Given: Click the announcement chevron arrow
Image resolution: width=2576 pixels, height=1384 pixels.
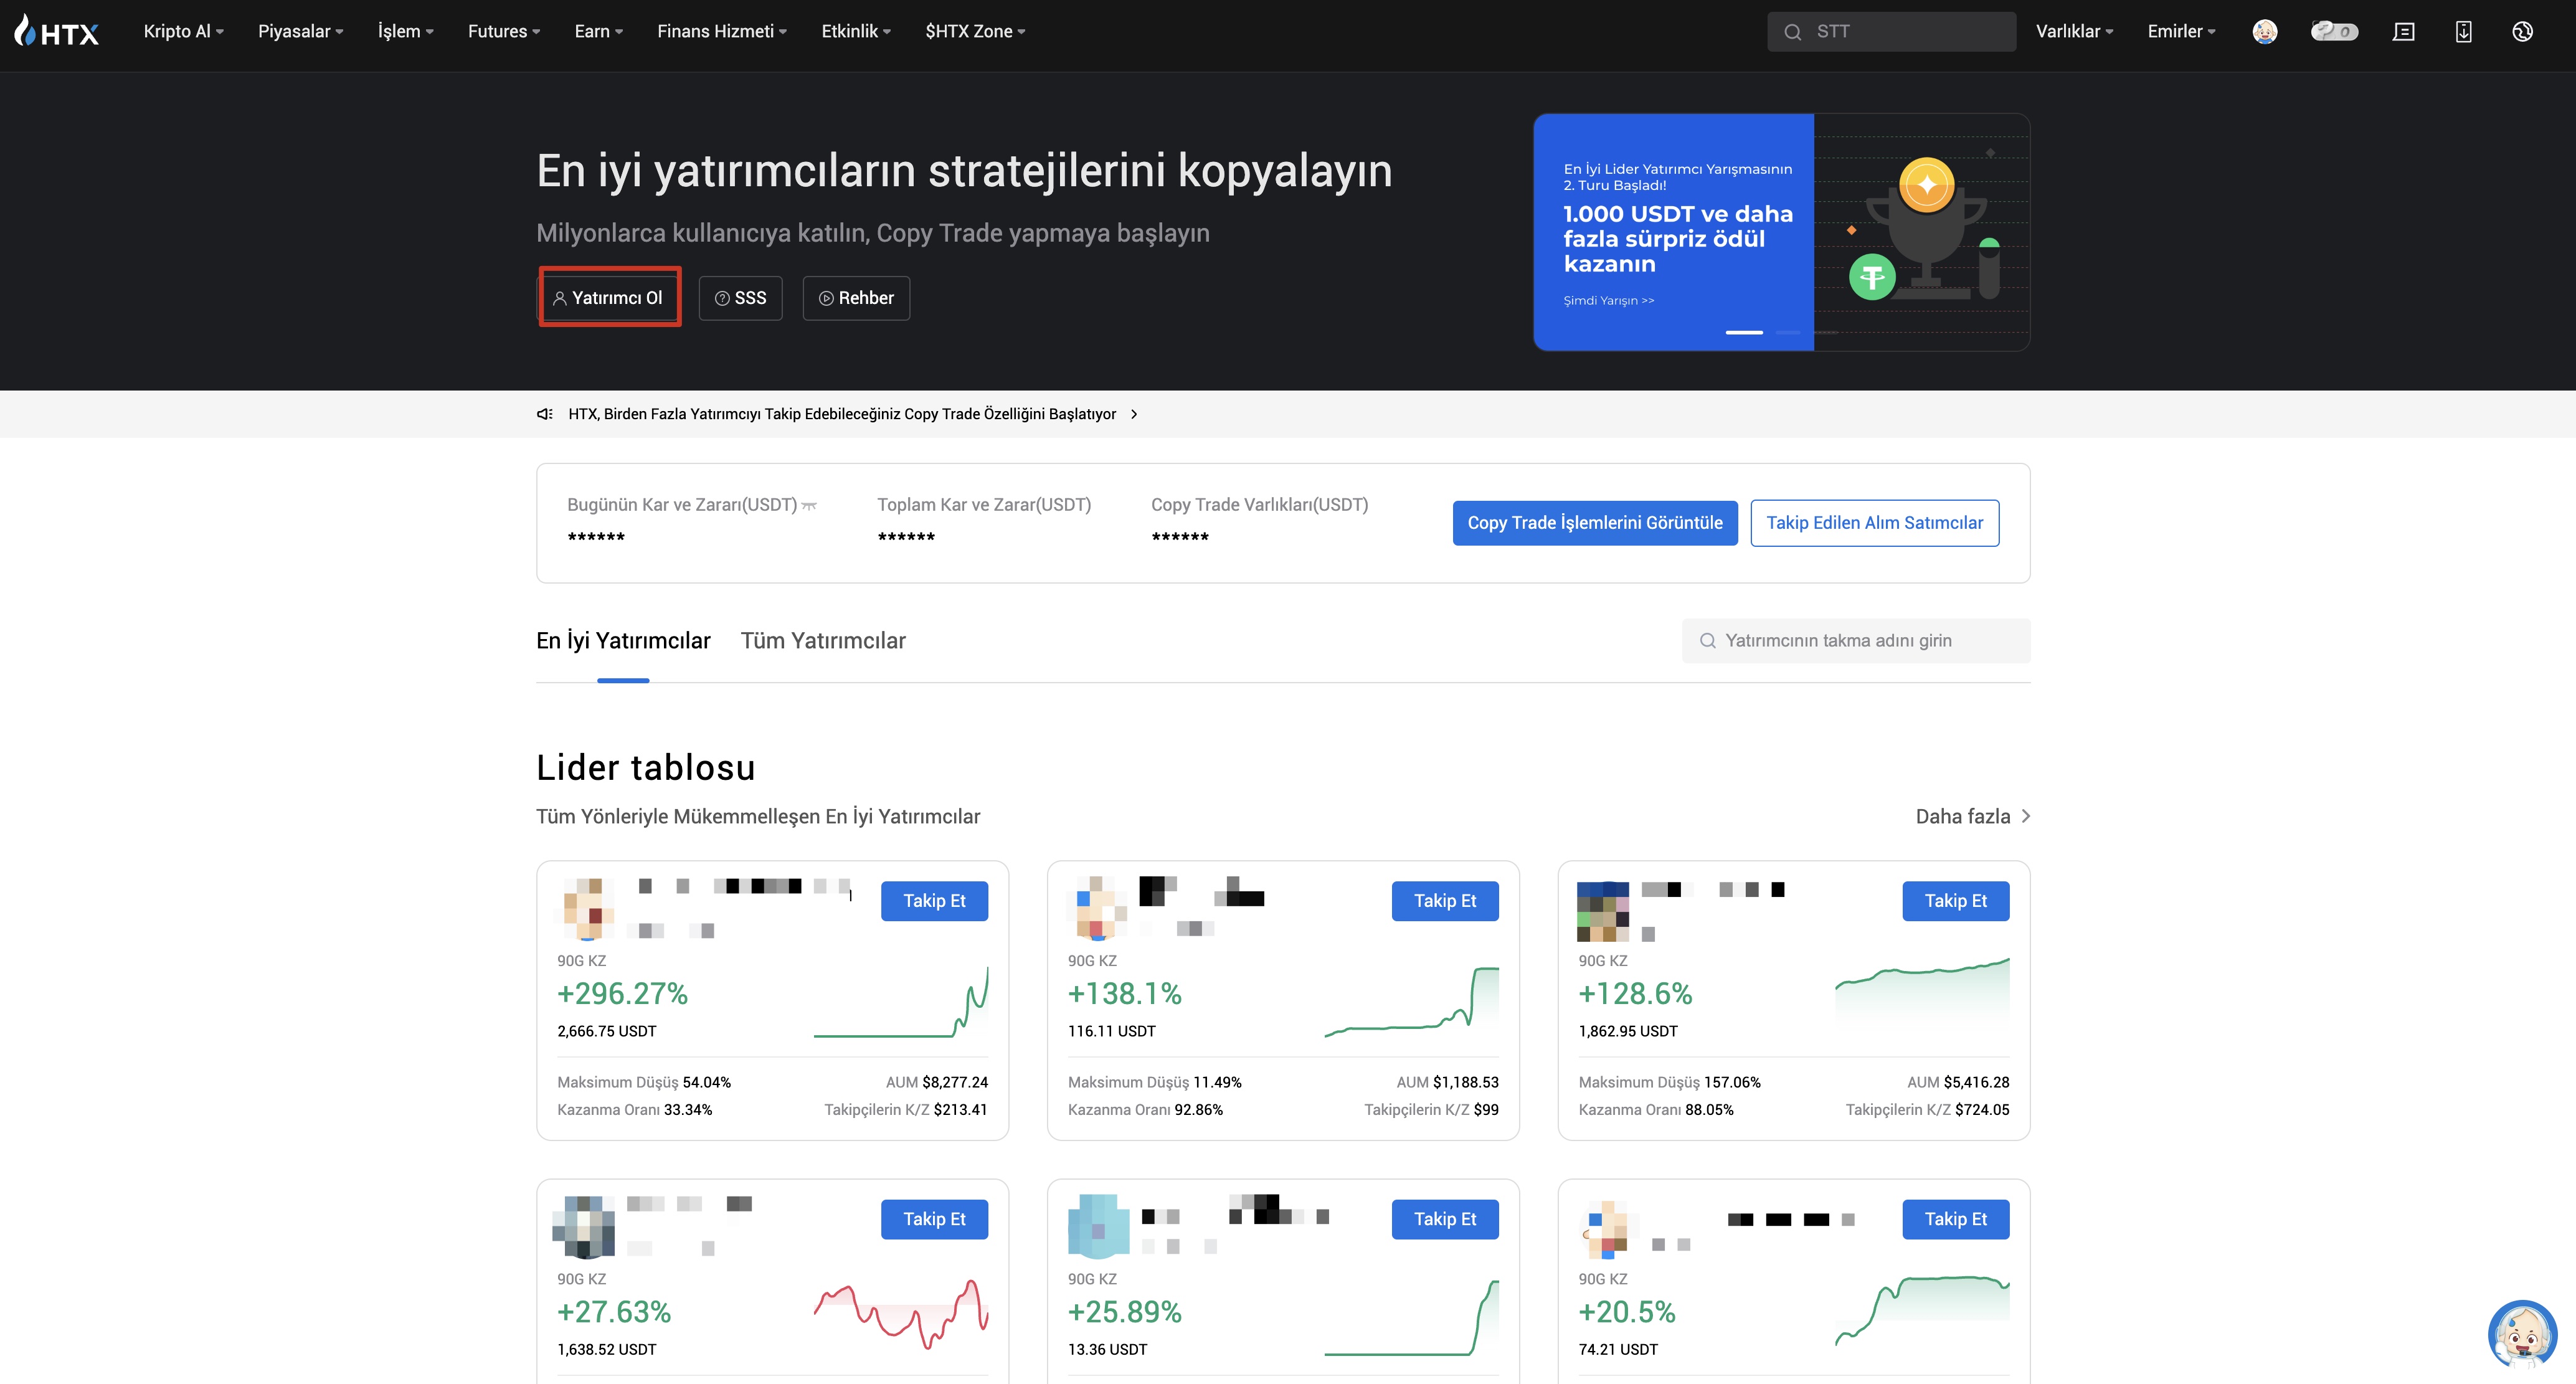Looking at the screenshot, I should click(1134, 414).
